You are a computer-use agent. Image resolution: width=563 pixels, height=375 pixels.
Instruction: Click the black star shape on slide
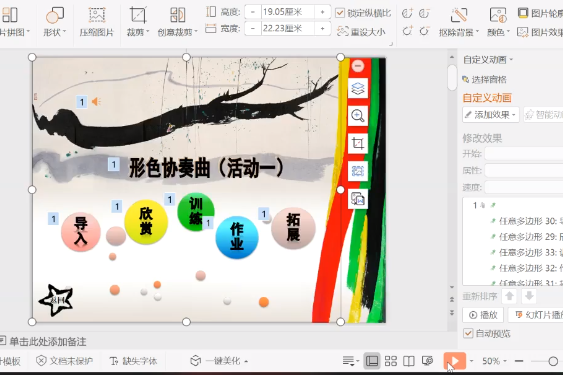(56, 300)
